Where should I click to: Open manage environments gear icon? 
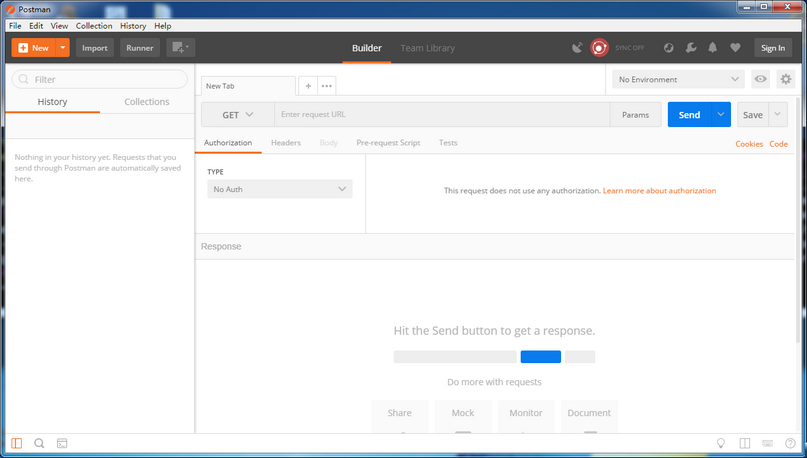click(x=785, y=79)
